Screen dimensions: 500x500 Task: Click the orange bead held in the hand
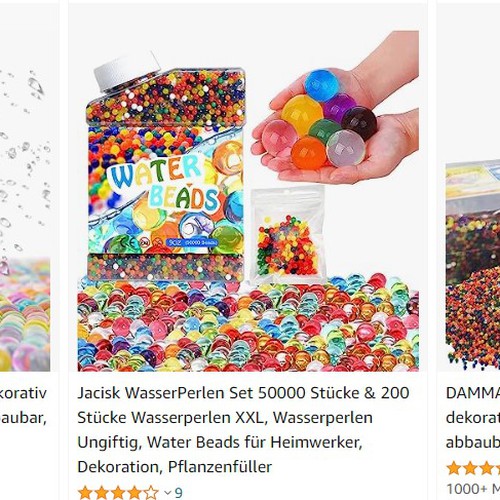309,153
